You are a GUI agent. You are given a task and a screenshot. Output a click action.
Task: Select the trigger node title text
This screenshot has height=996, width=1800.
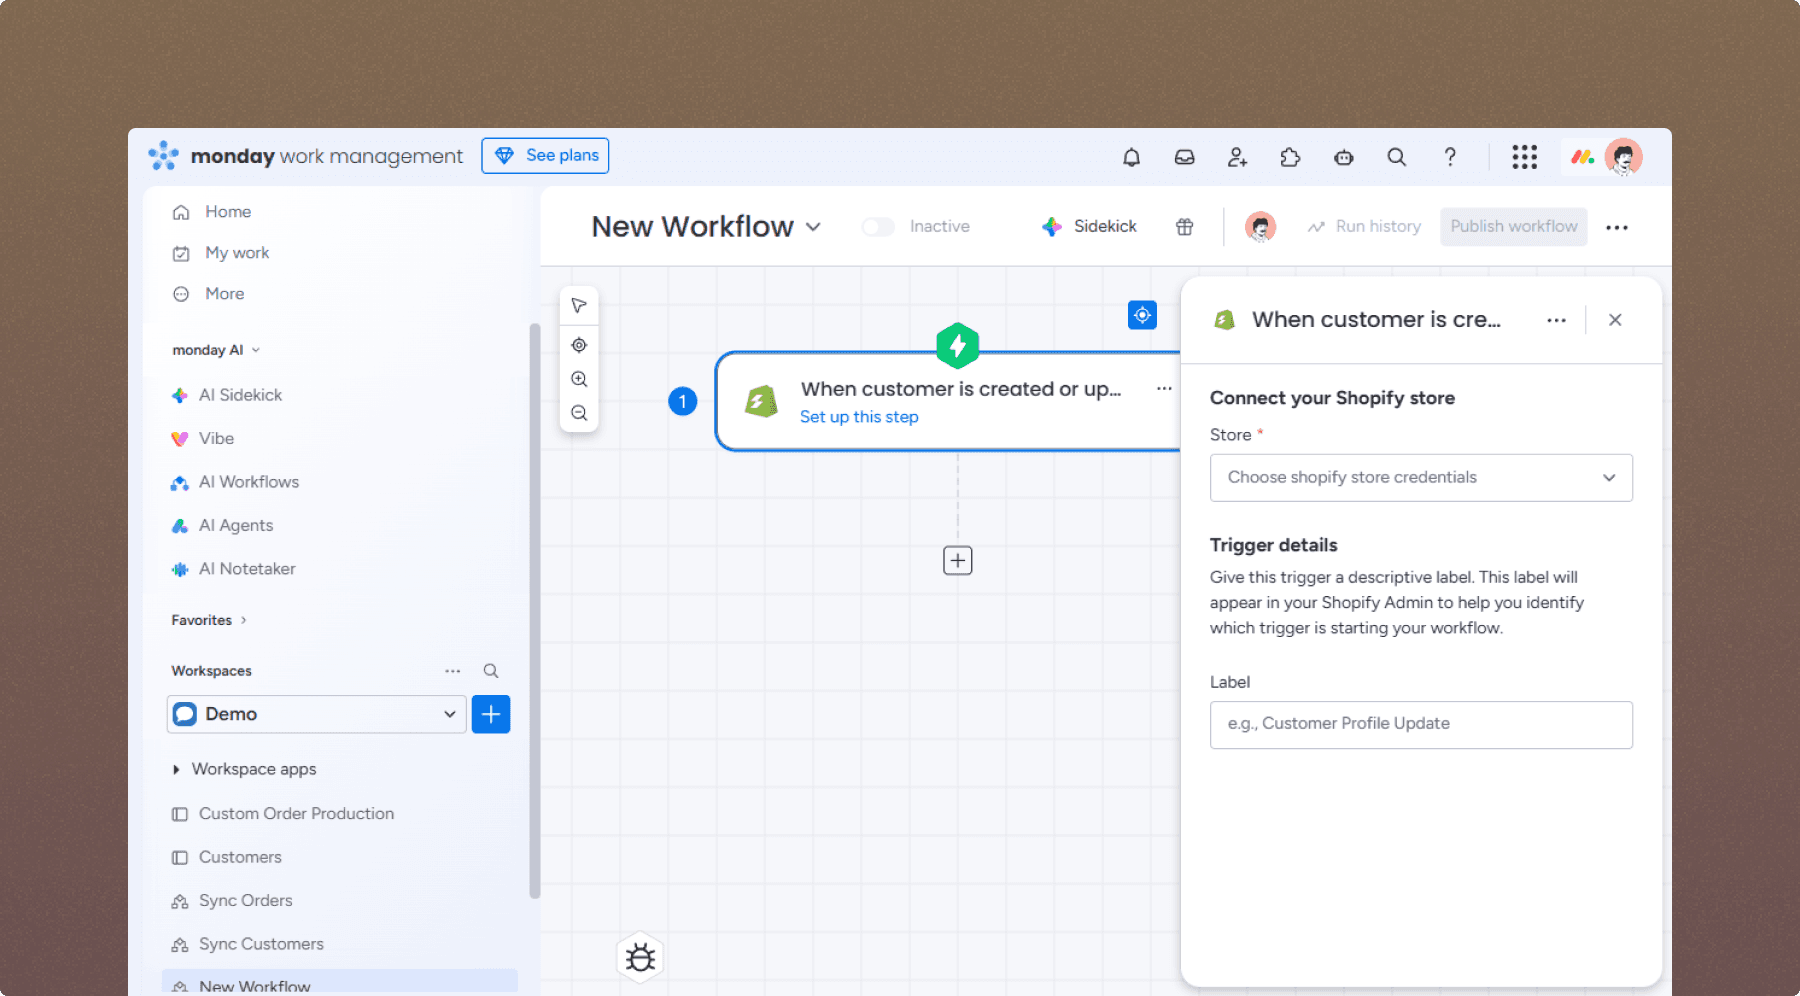pyautogui.click(x=961, y=389)
